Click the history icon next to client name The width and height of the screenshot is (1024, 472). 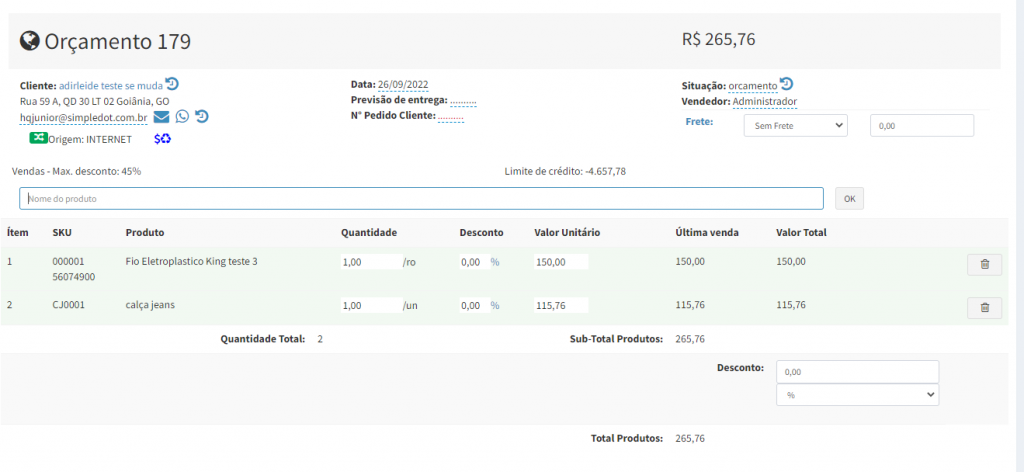[x=172, y=85]
